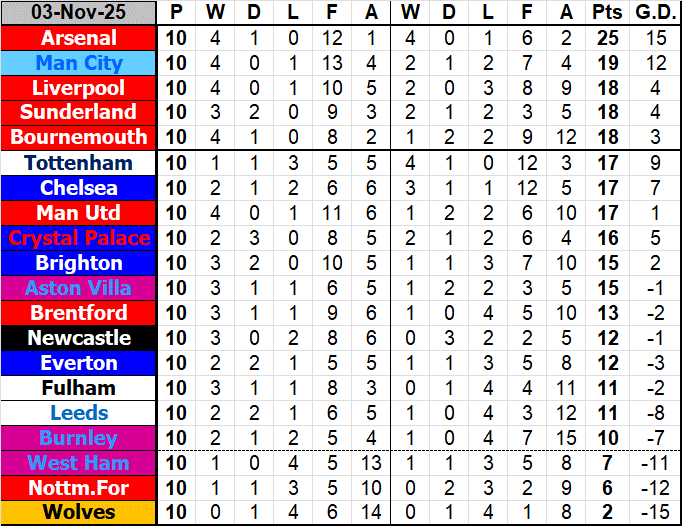Click the Crystal Palace team cell
Screen dimensions: 682x526
[79, 238]
